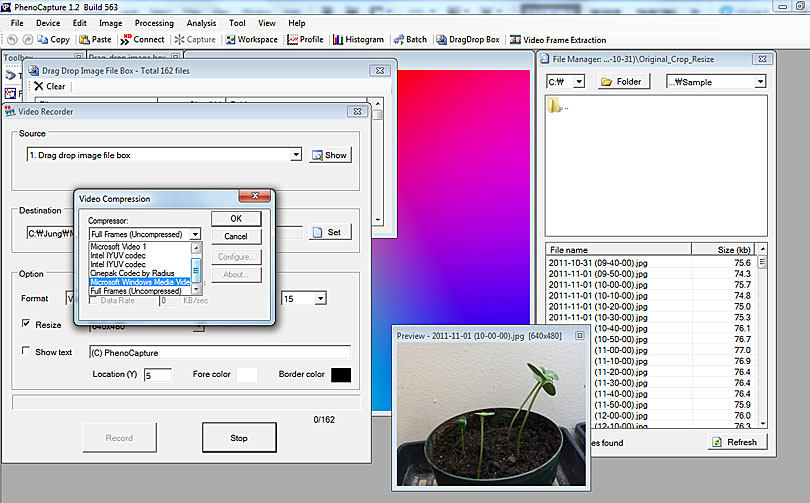
Task: Click the Connect device icon
Action: point(142,40)
